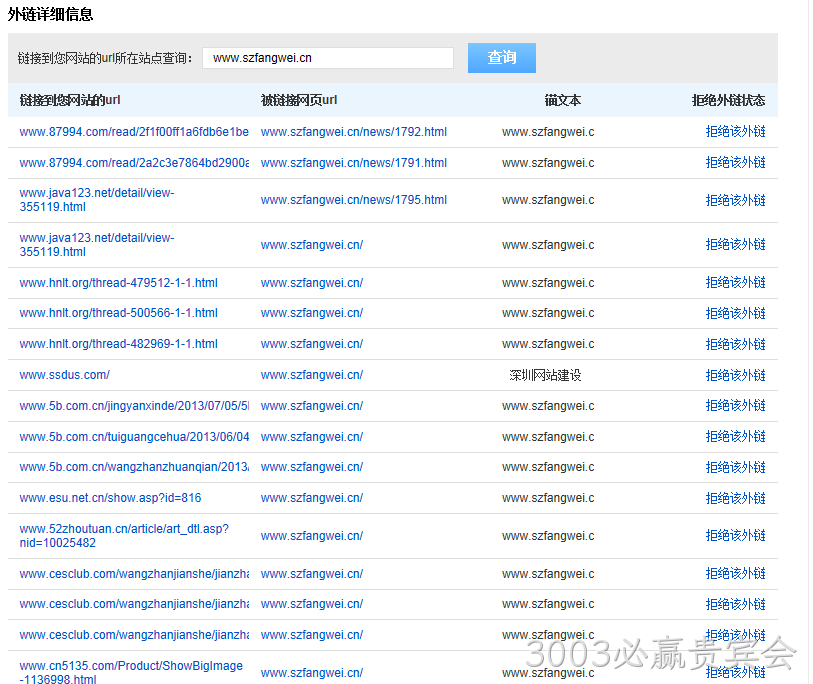Open the hnlt.org thread-482969 link

(x=118, y=344)
